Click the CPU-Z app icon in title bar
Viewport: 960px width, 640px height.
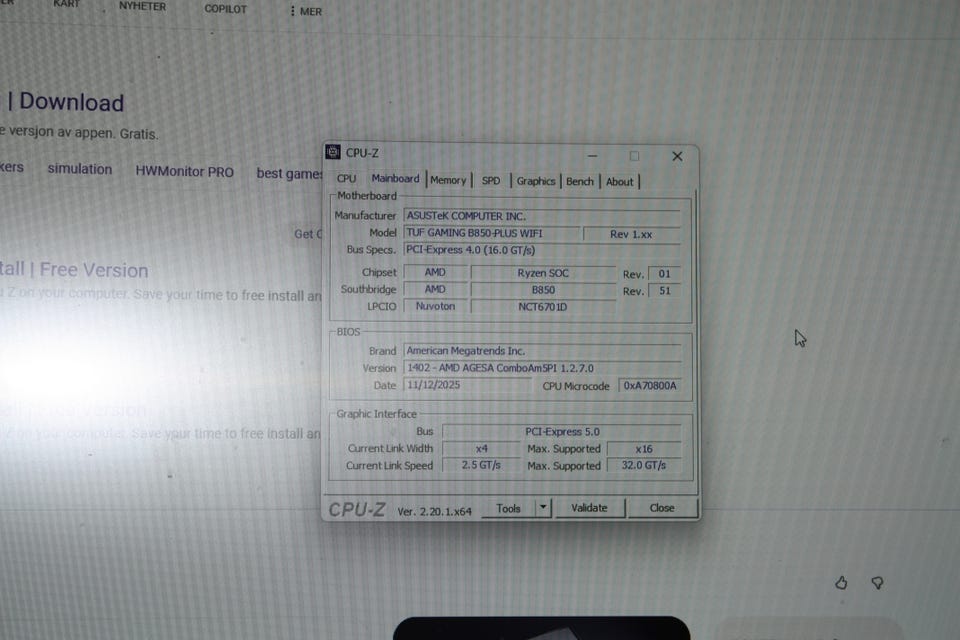[333, 152]
